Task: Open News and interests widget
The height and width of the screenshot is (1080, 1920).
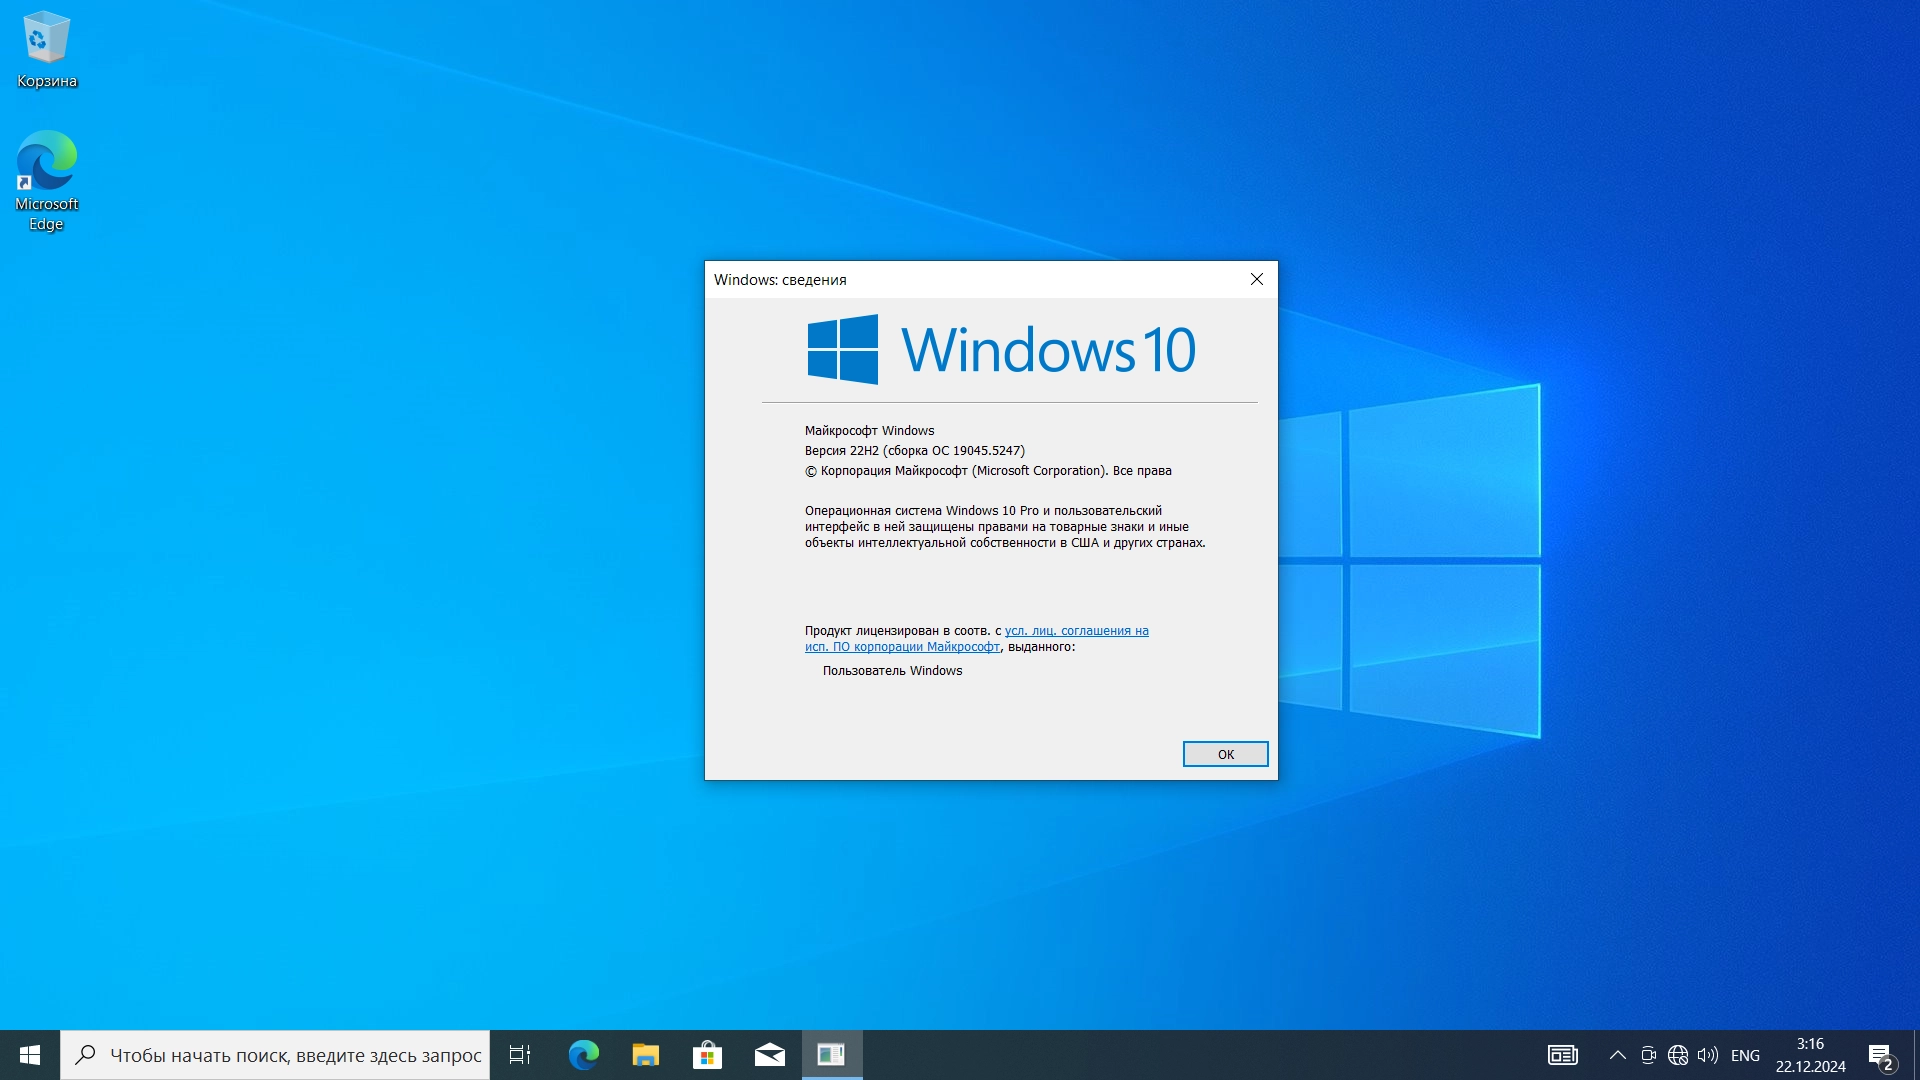Action: tap(1562, 1055)
